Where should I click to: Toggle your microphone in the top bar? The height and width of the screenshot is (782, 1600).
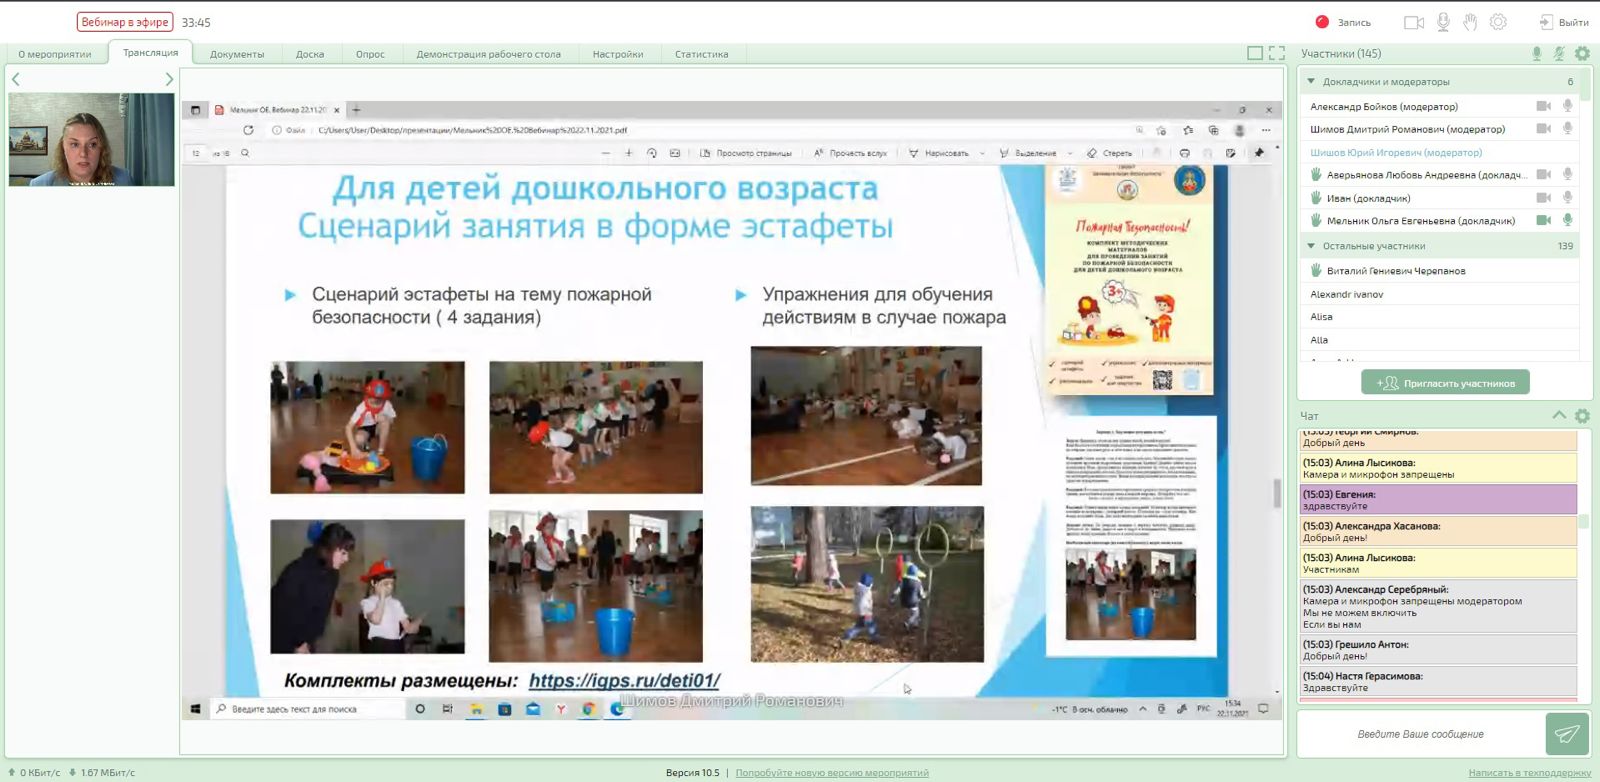1443,22
